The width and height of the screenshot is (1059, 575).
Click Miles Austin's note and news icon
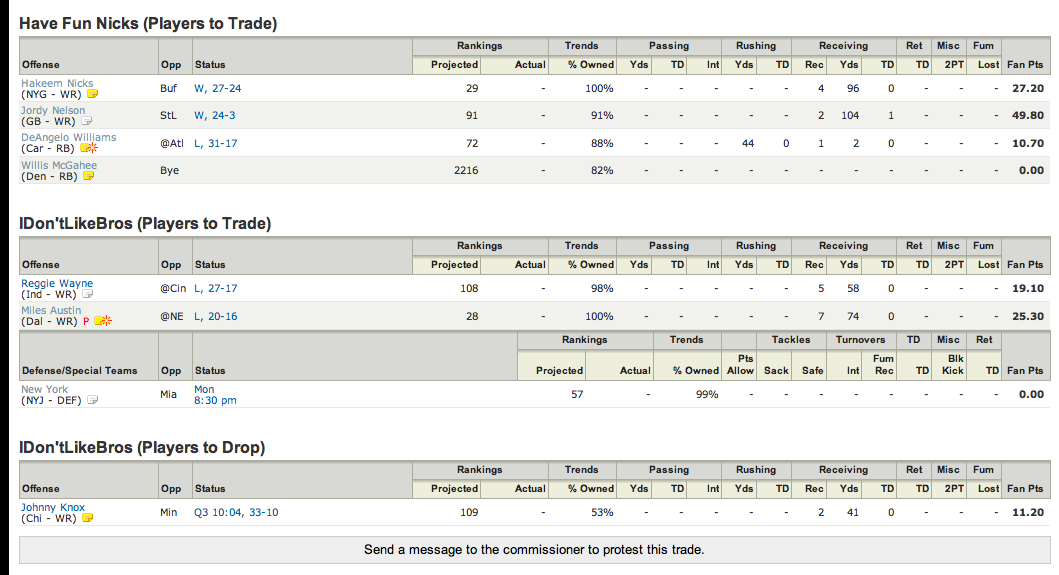(x=103, y=321)
